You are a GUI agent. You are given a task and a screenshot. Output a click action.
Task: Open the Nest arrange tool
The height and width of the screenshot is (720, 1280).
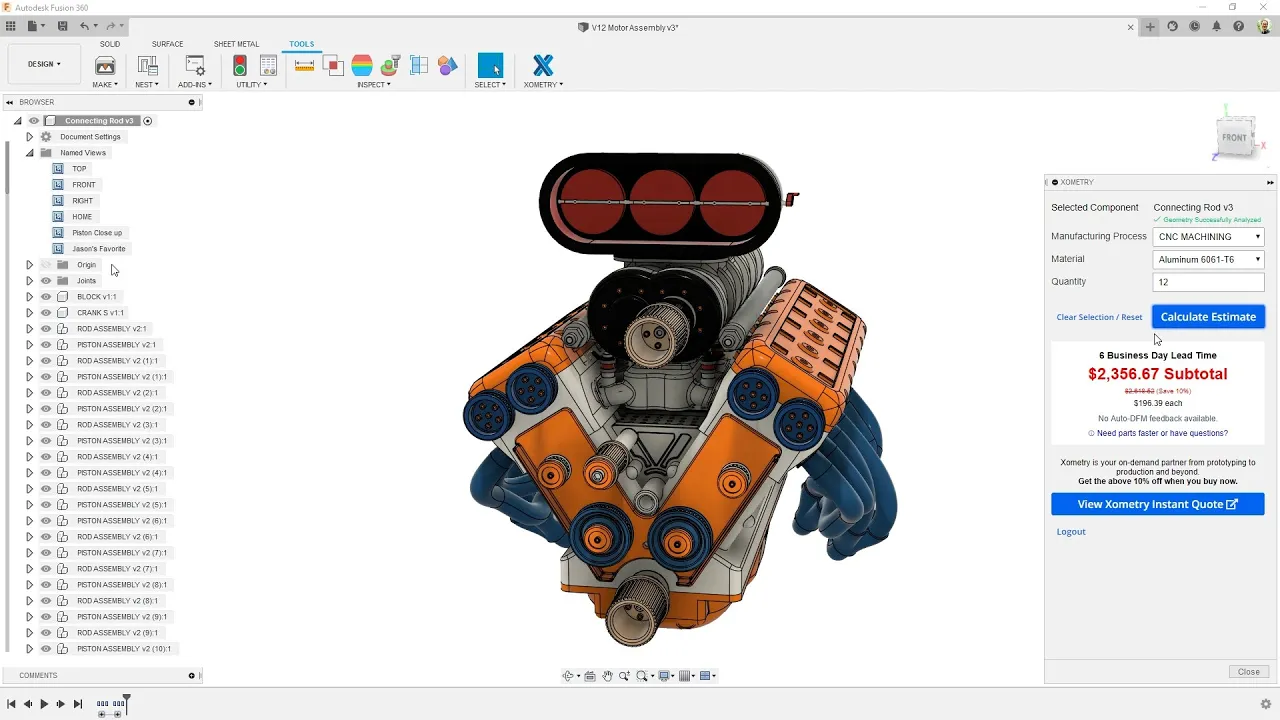147,66
